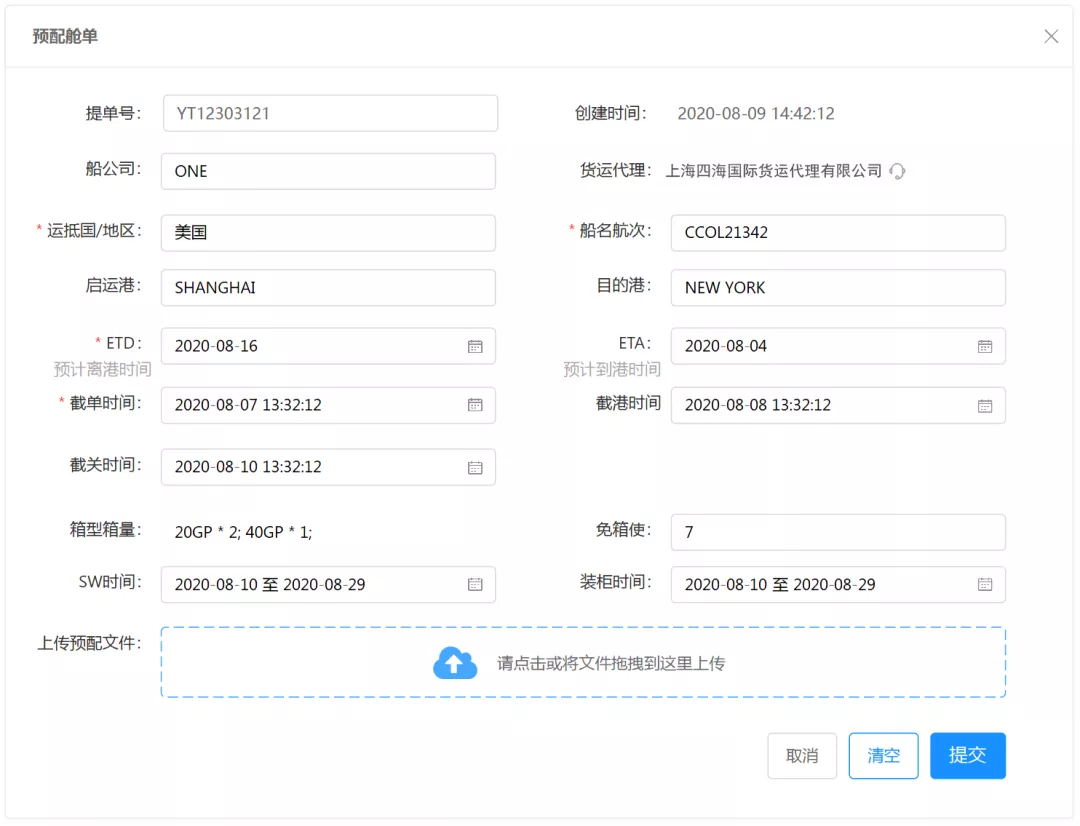Open the 装柜时间 date range calendar icon
The width and height of the screenshot is (1080, 826).
987,584
